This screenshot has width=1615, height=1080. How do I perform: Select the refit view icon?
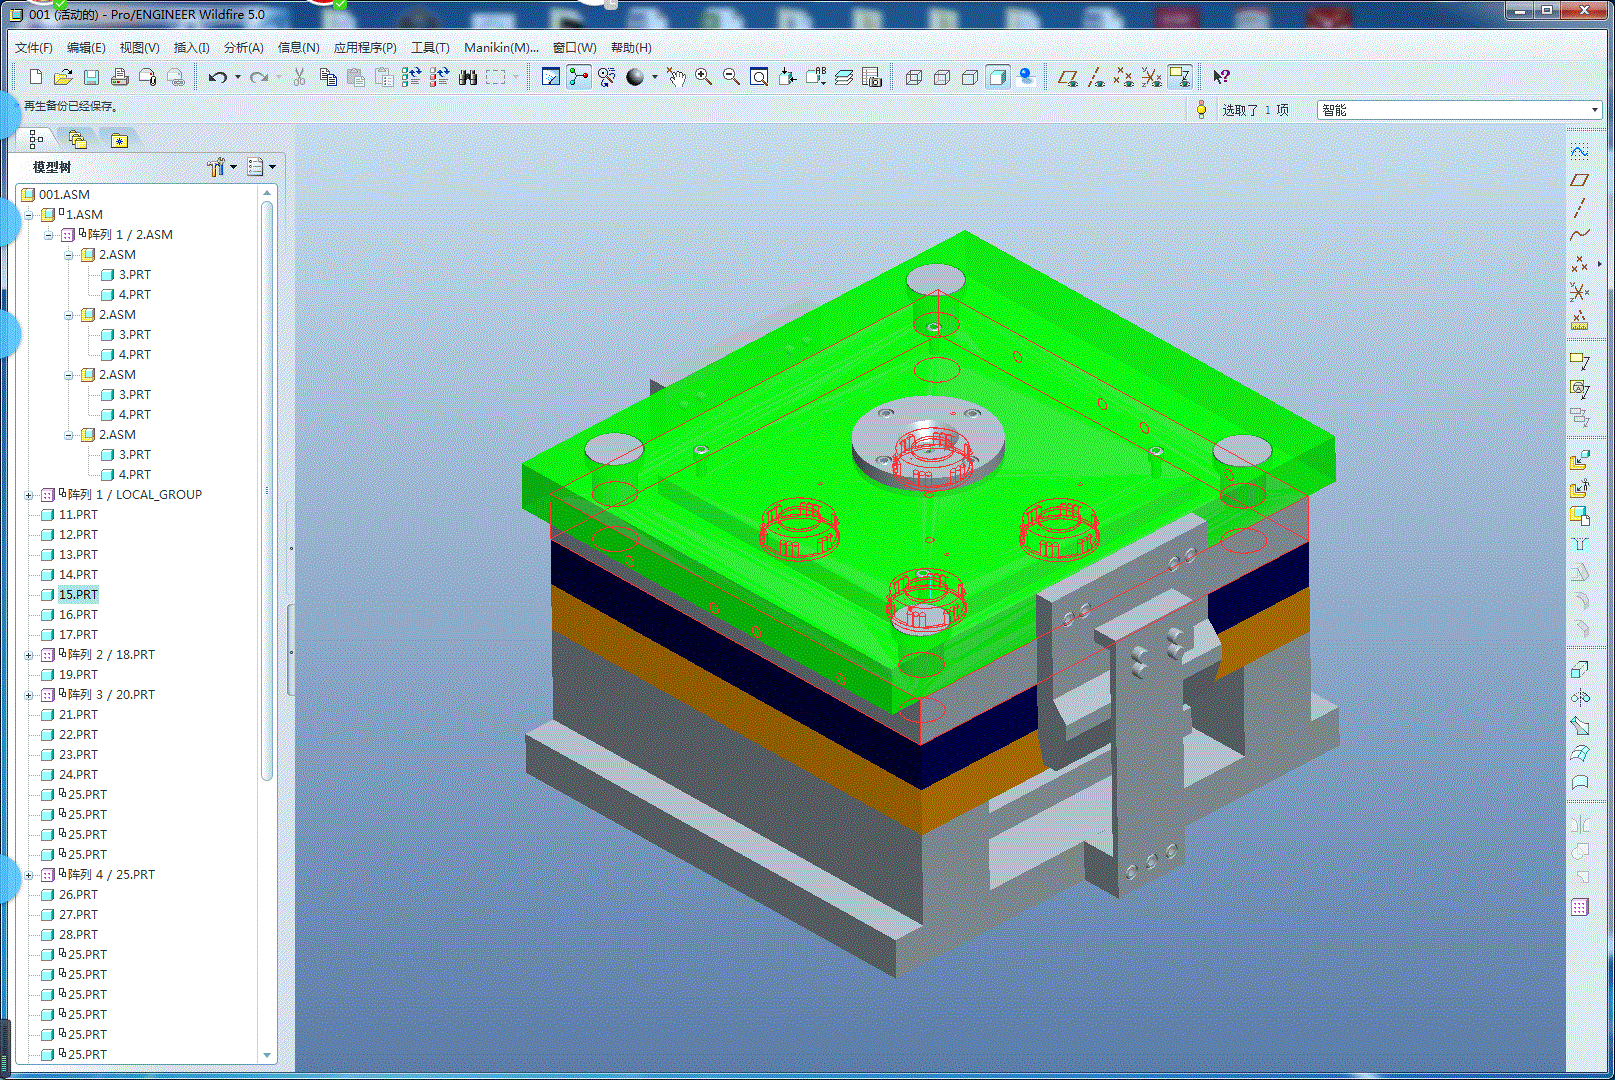coord(759,77)
